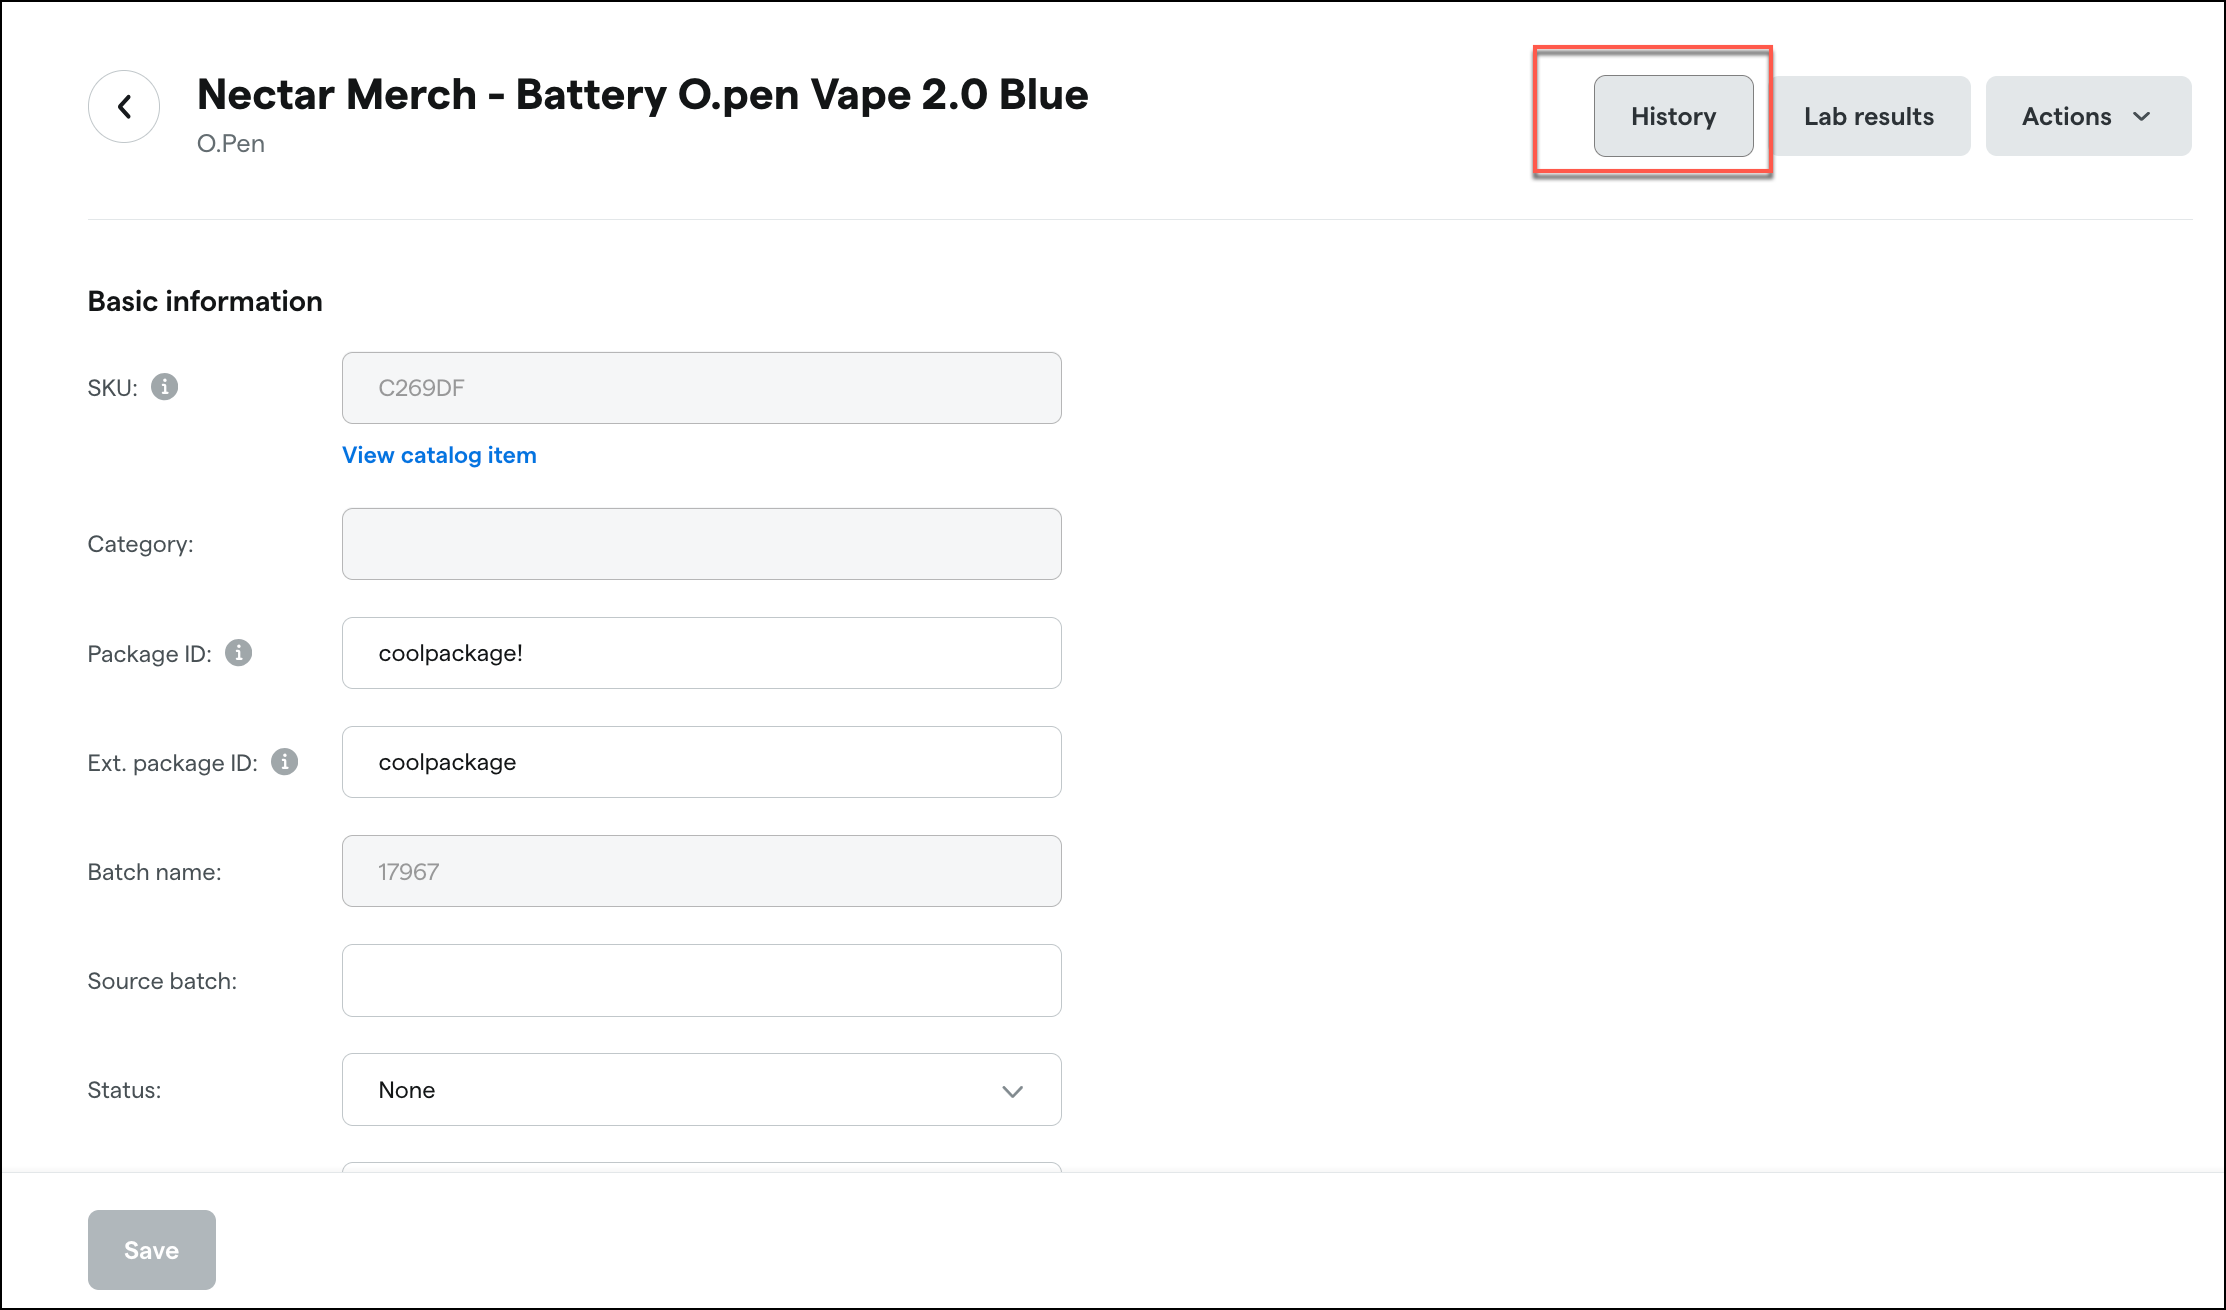Screen dimensions: 2226x1310
Task: Open the History view
Action: coord(1673,116)
